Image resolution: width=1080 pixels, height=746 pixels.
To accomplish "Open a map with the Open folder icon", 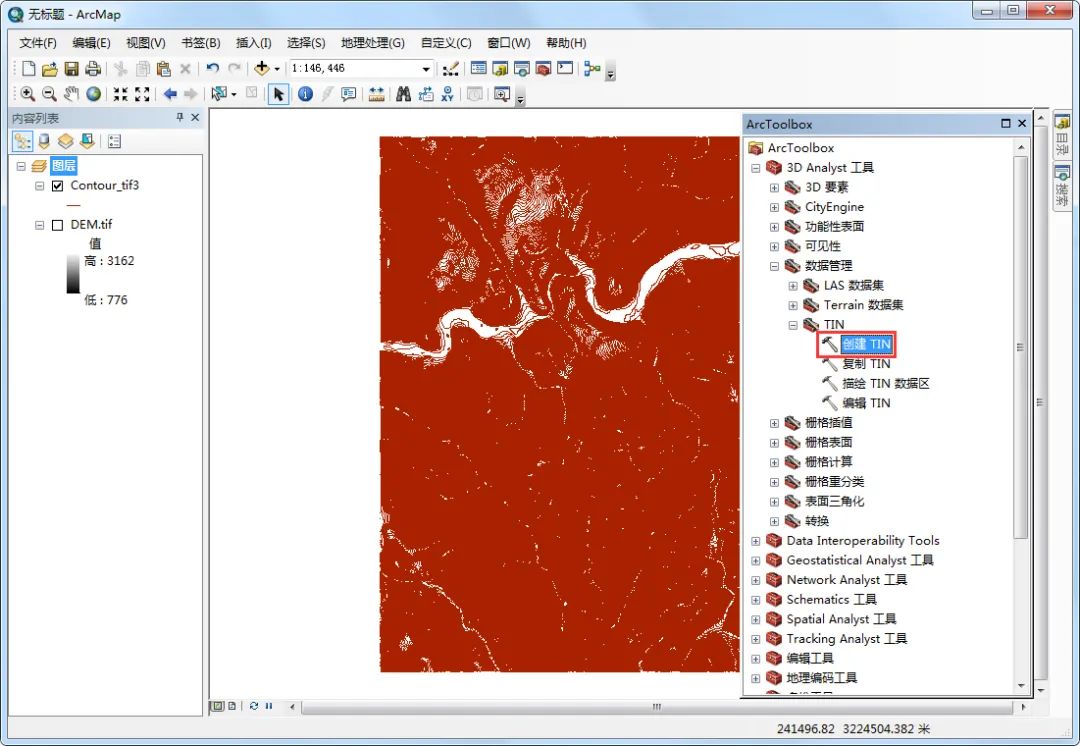I will point(50,68).
